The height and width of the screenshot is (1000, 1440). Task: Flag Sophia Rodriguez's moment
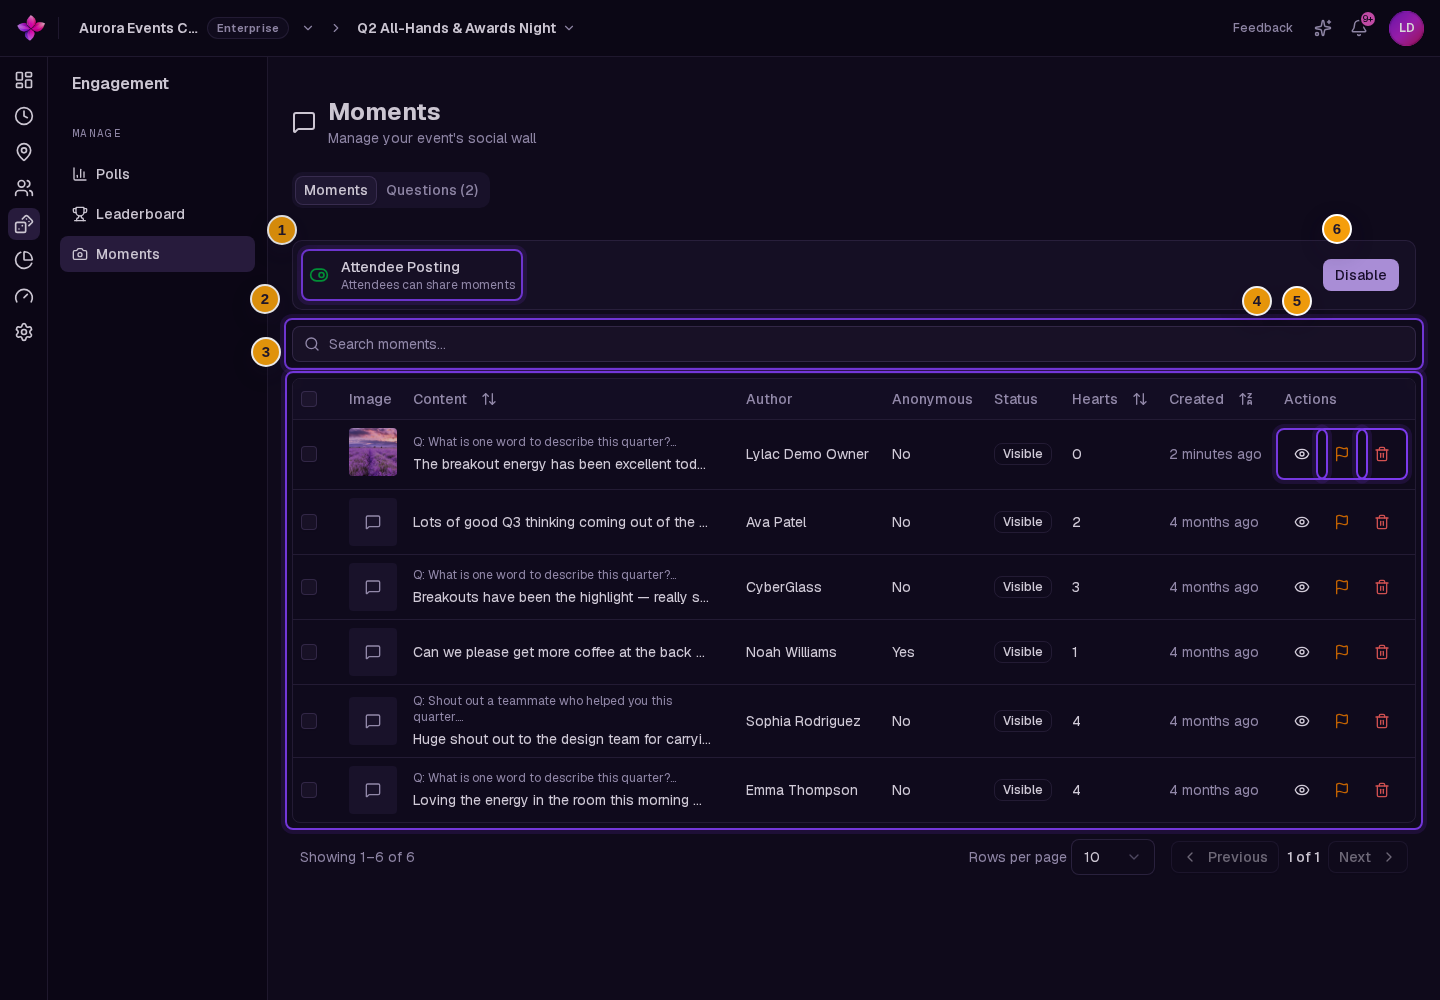point(1342,721)
